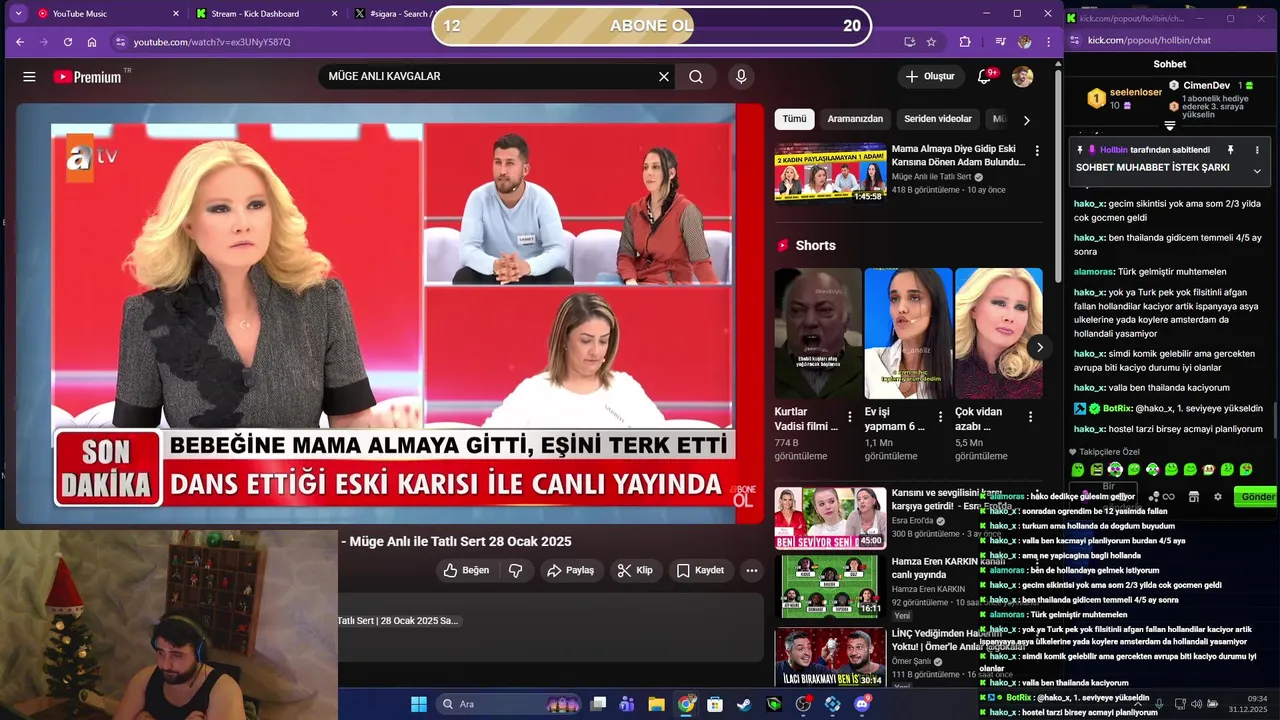Open Microsoft Store from taskbar
Viewport: 1280px width, 720px height.
pyautogui.click(x=715, y=704)
